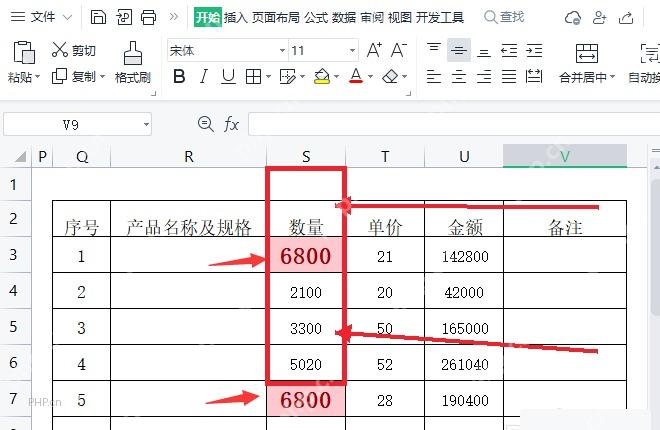Switch to the 审阅 ribbon tab
660x430 pixels.
[372, 17]
